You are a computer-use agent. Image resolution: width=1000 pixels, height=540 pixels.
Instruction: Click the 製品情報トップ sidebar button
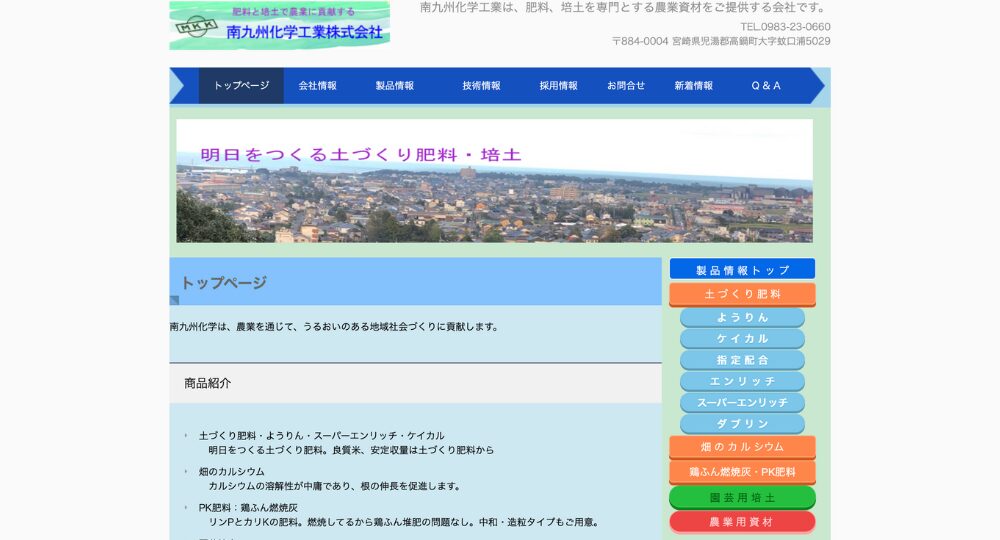742,270
